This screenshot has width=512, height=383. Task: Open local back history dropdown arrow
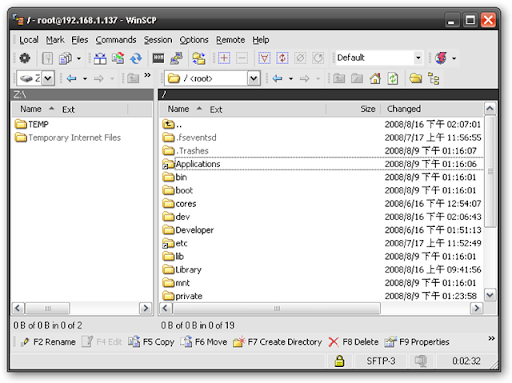(x=85, y=79)
